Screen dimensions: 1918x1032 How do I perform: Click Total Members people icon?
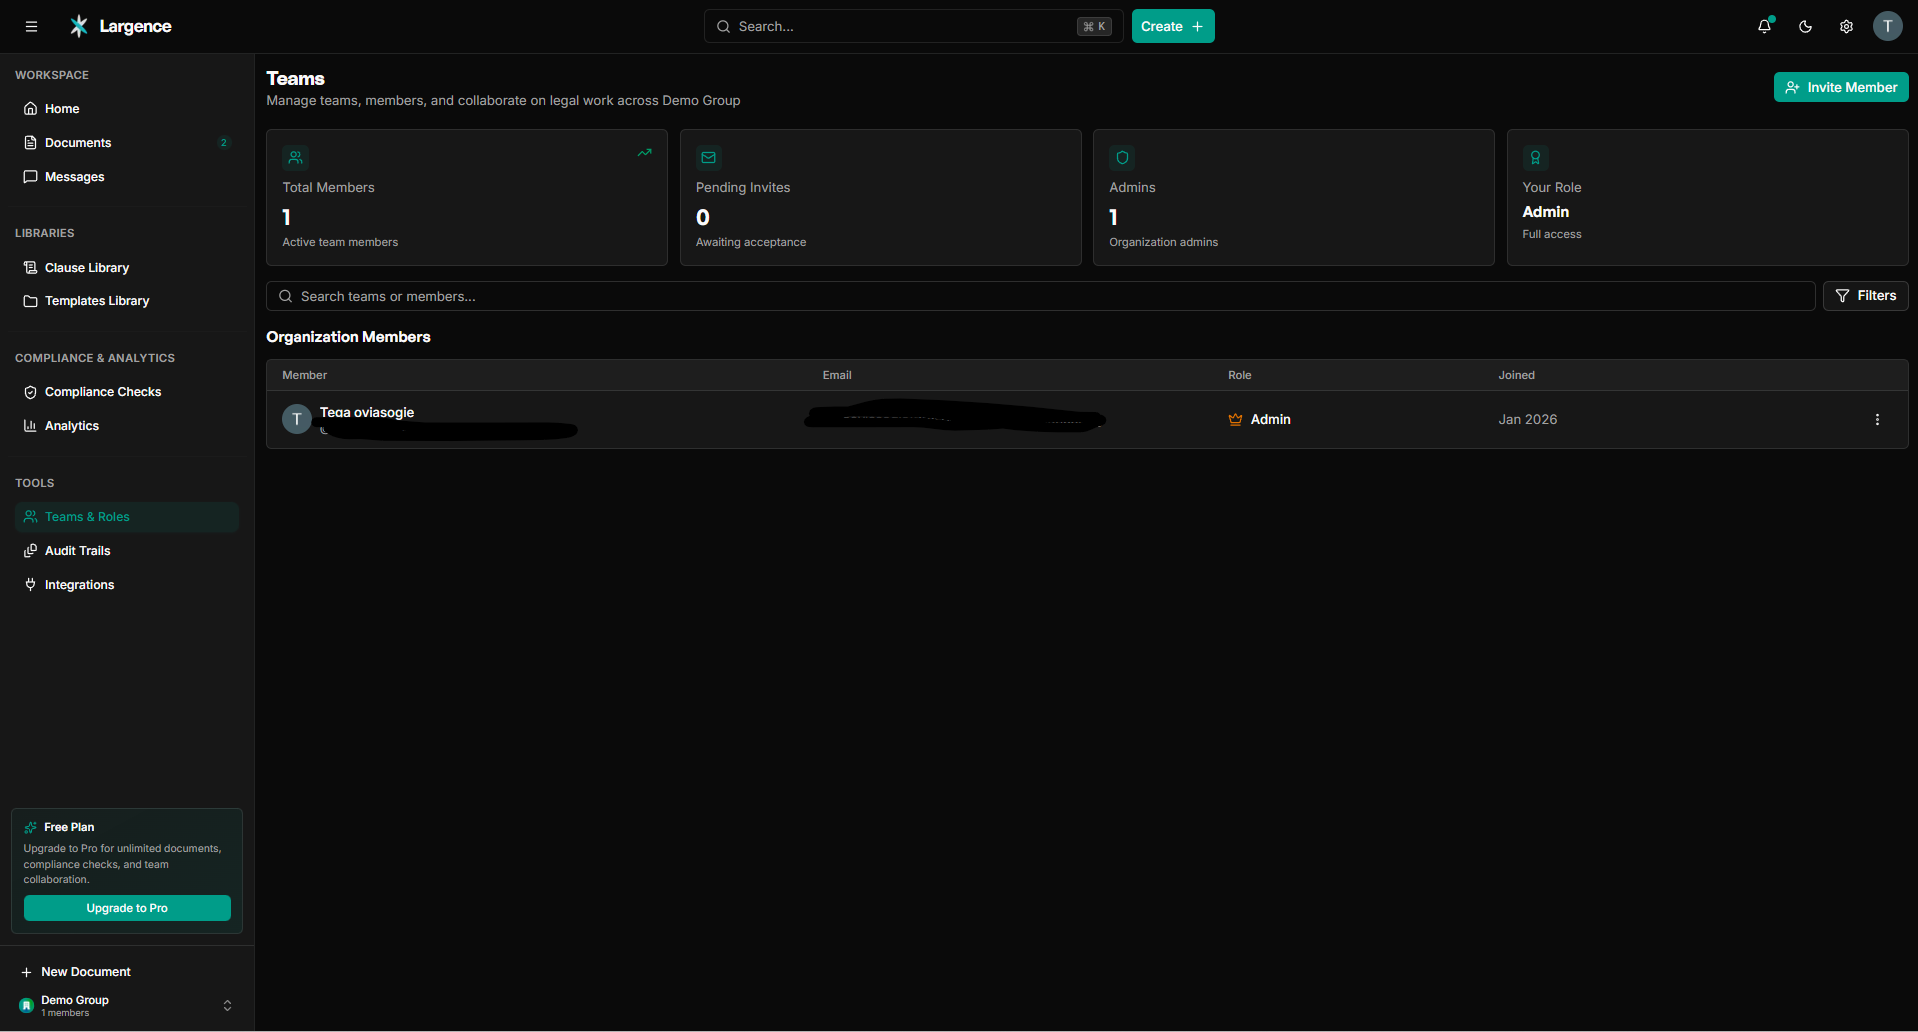(296, 158)
